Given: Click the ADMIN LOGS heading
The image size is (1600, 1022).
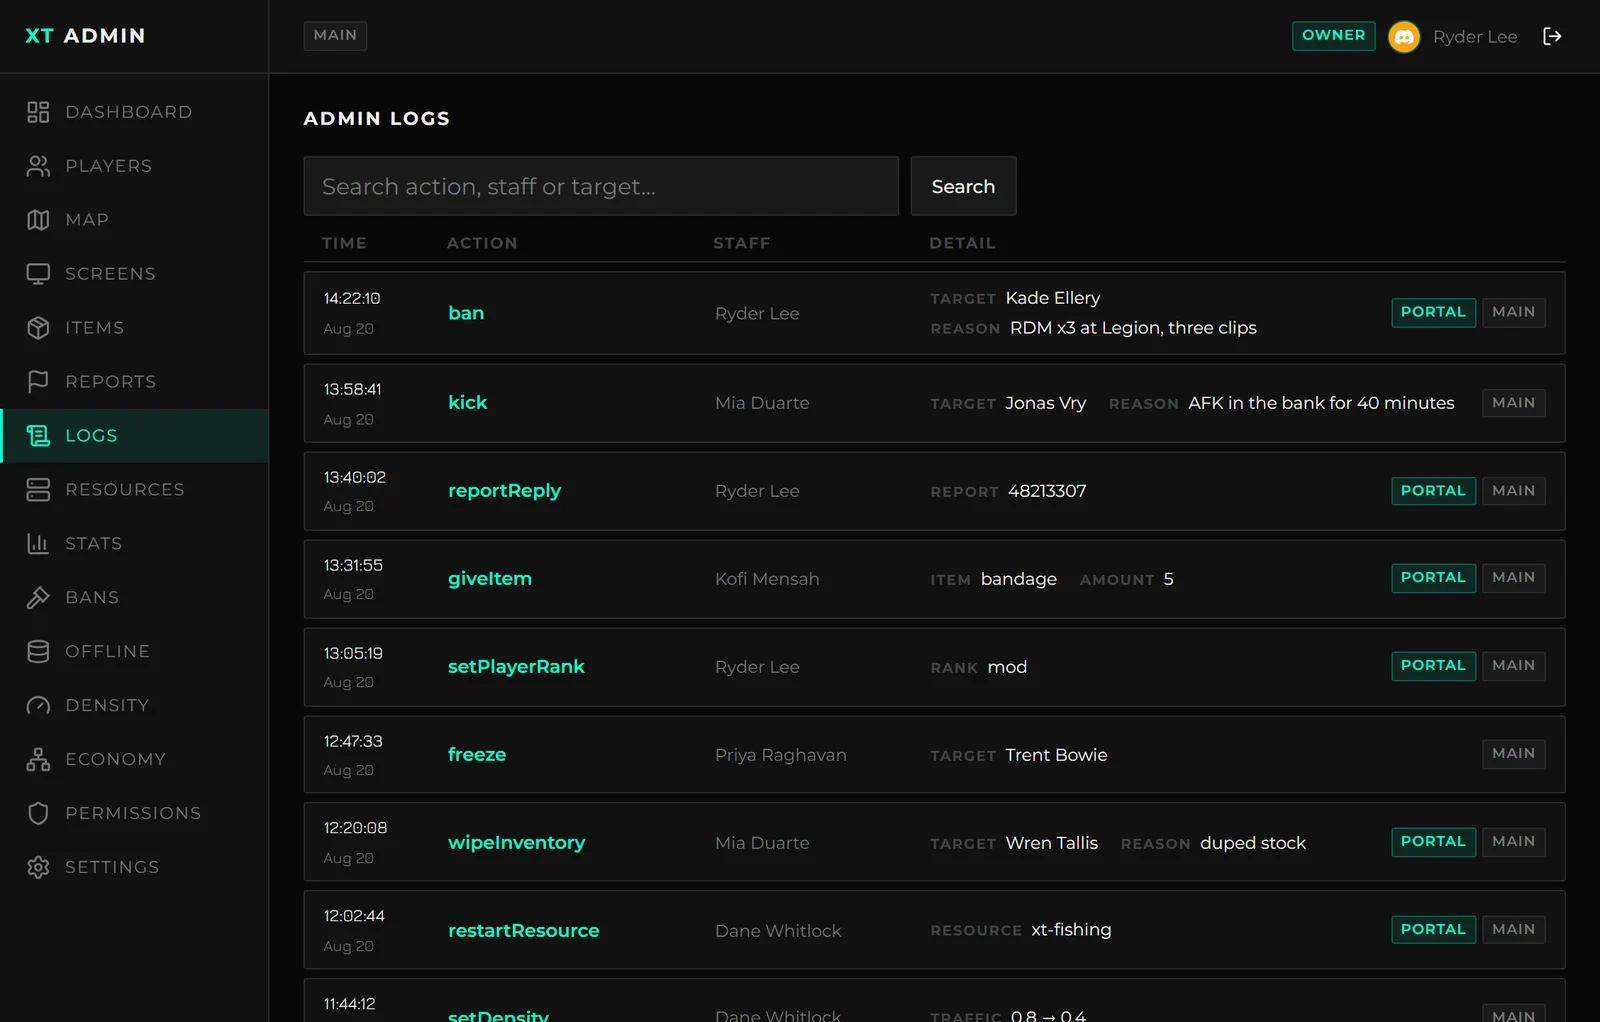Looking at the screenshot, I should [377, 118].
